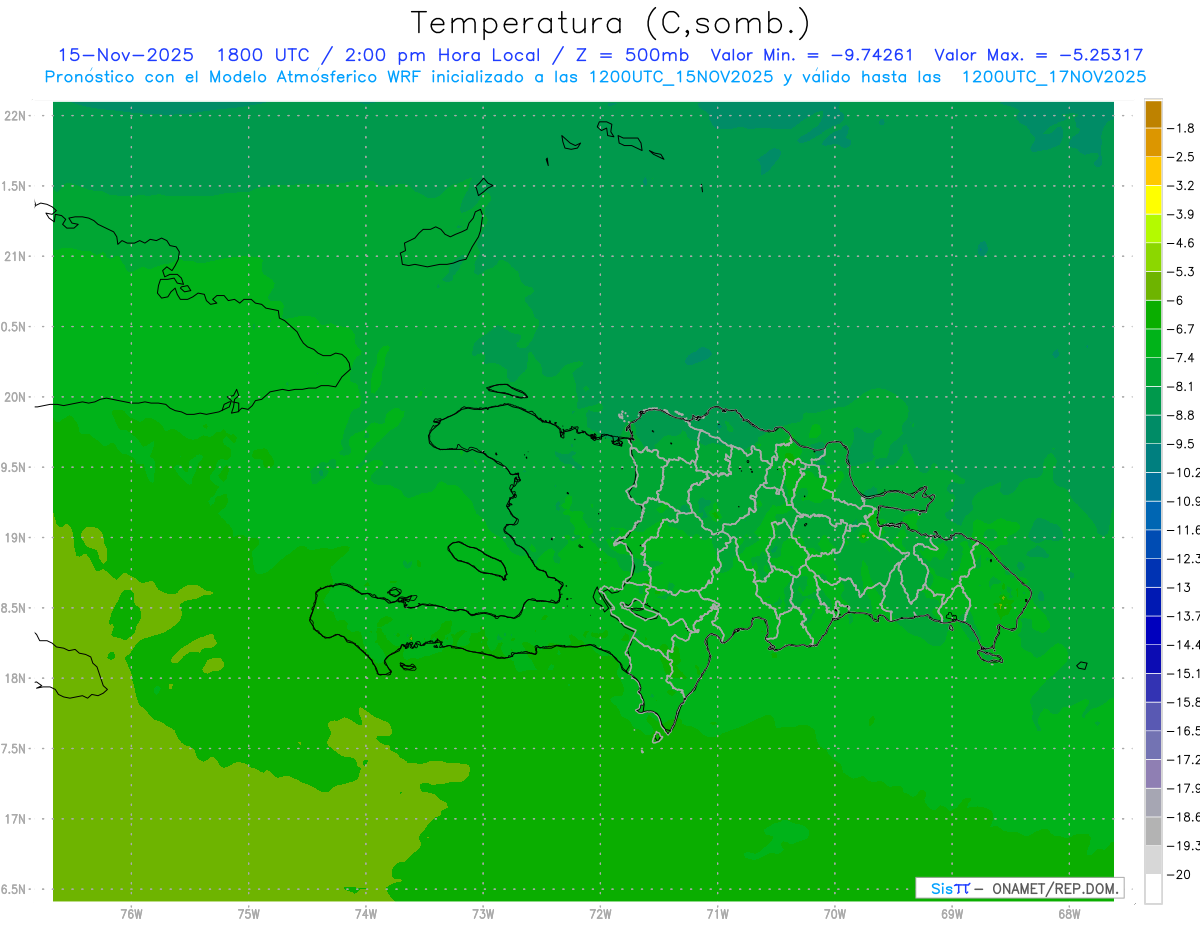Click the '20N' latitude label
Screen dimensions: 1200x927
[x=16, y=397]
